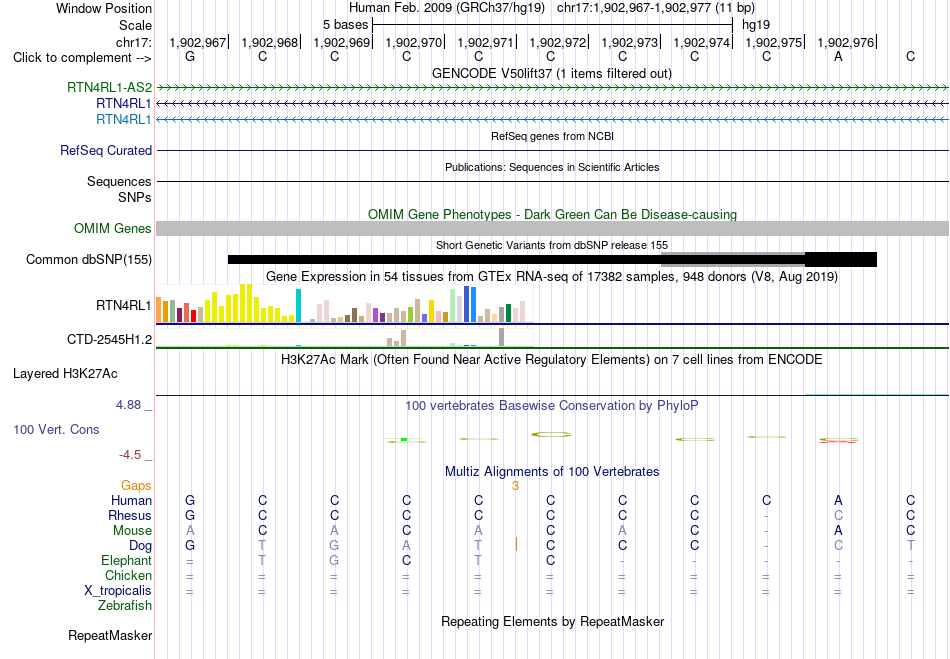Click the 4.88 conservation axis value

click(128, 405)
